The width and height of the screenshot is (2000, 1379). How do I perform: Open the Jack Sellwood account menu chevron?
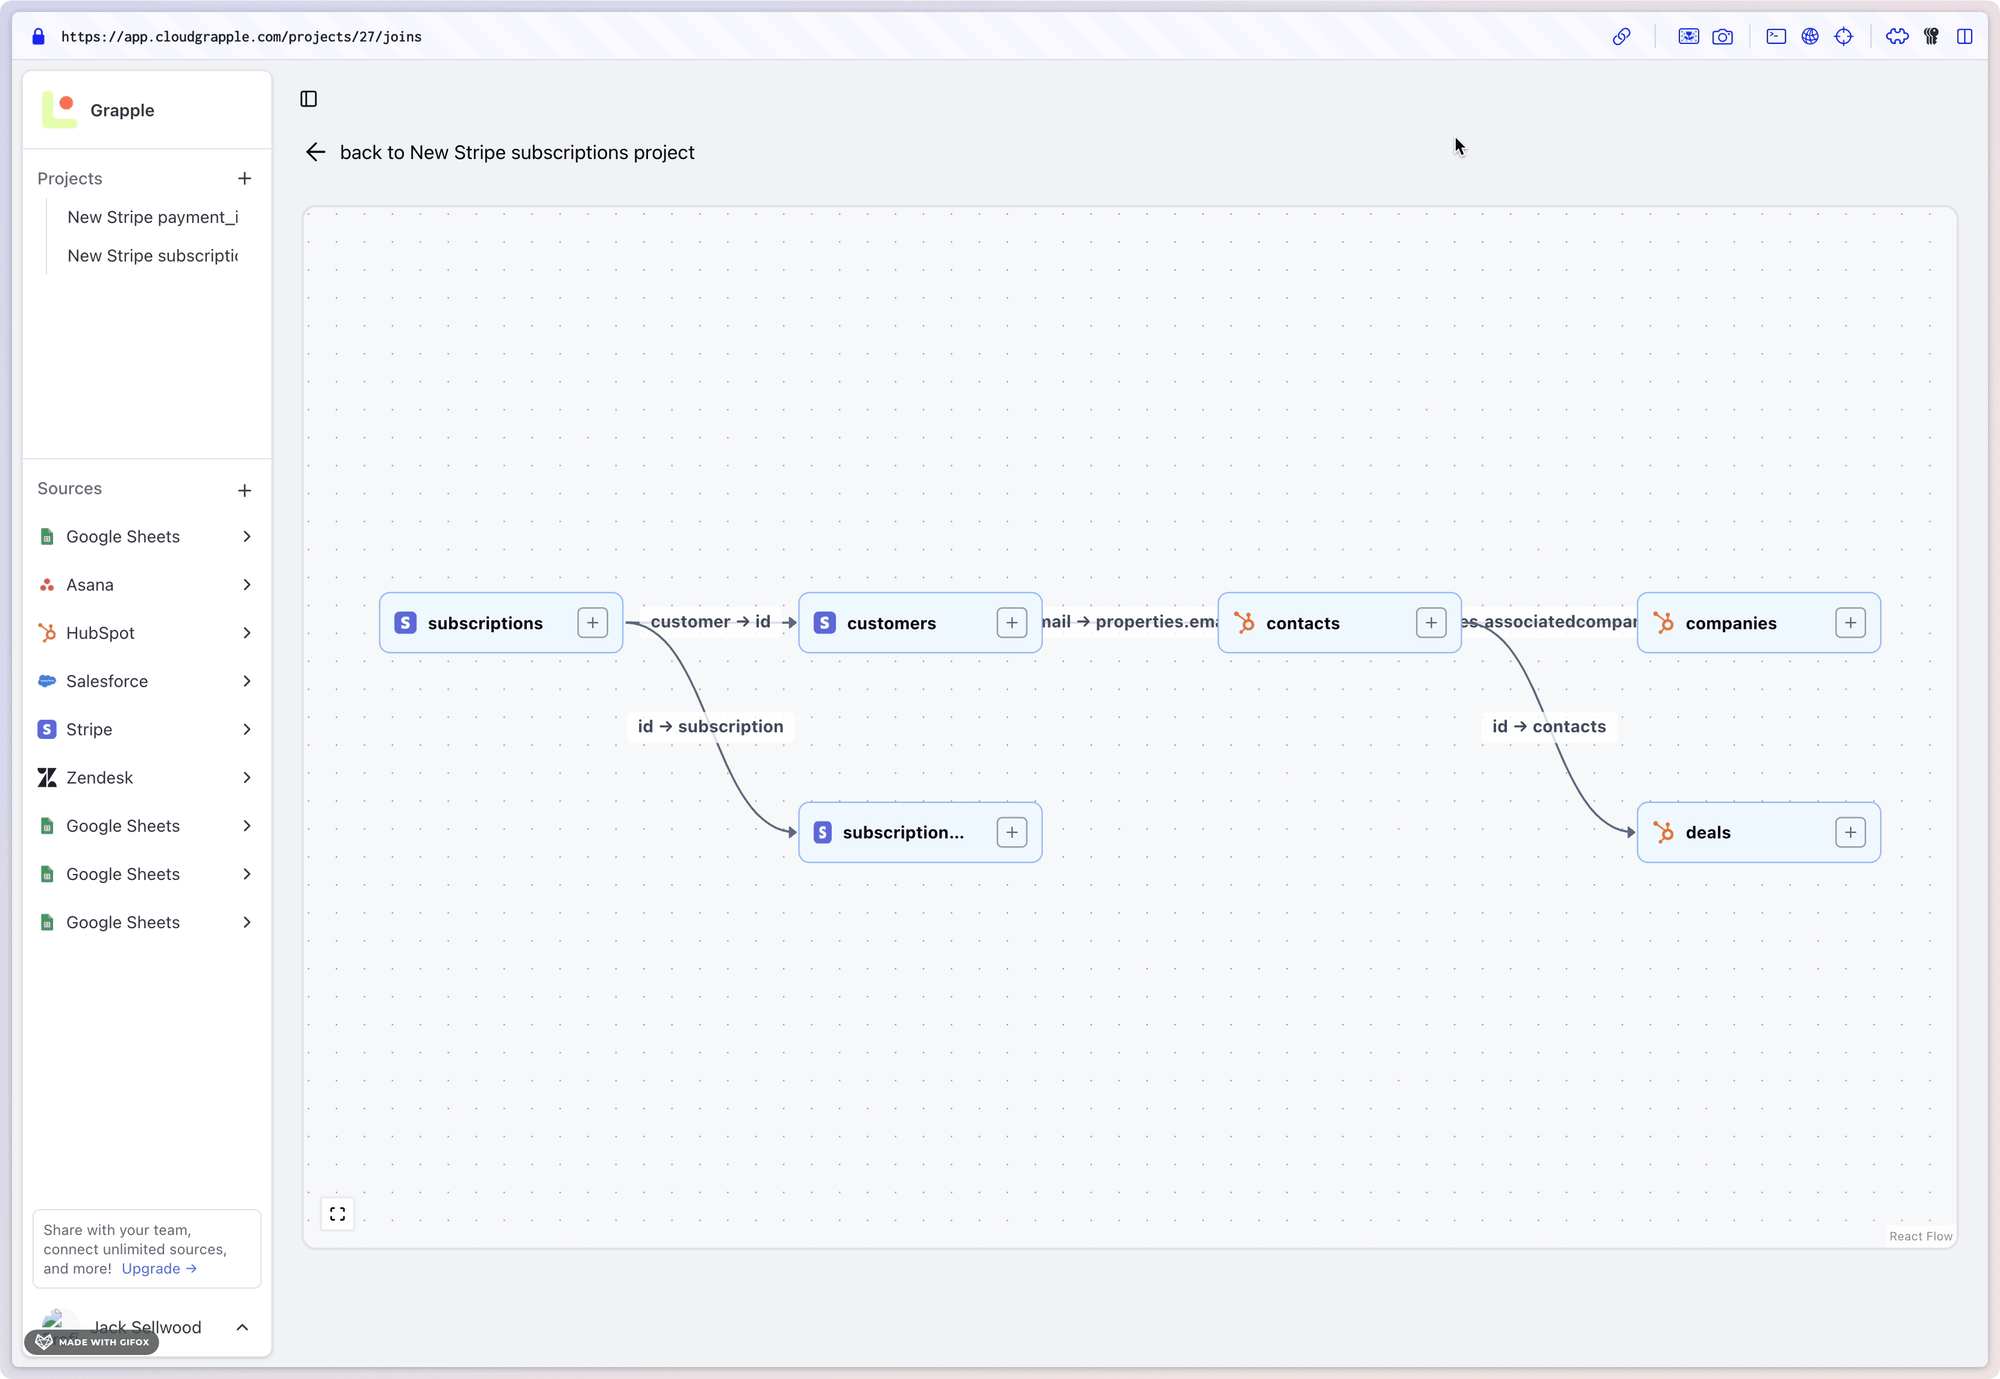[242, 1327]
